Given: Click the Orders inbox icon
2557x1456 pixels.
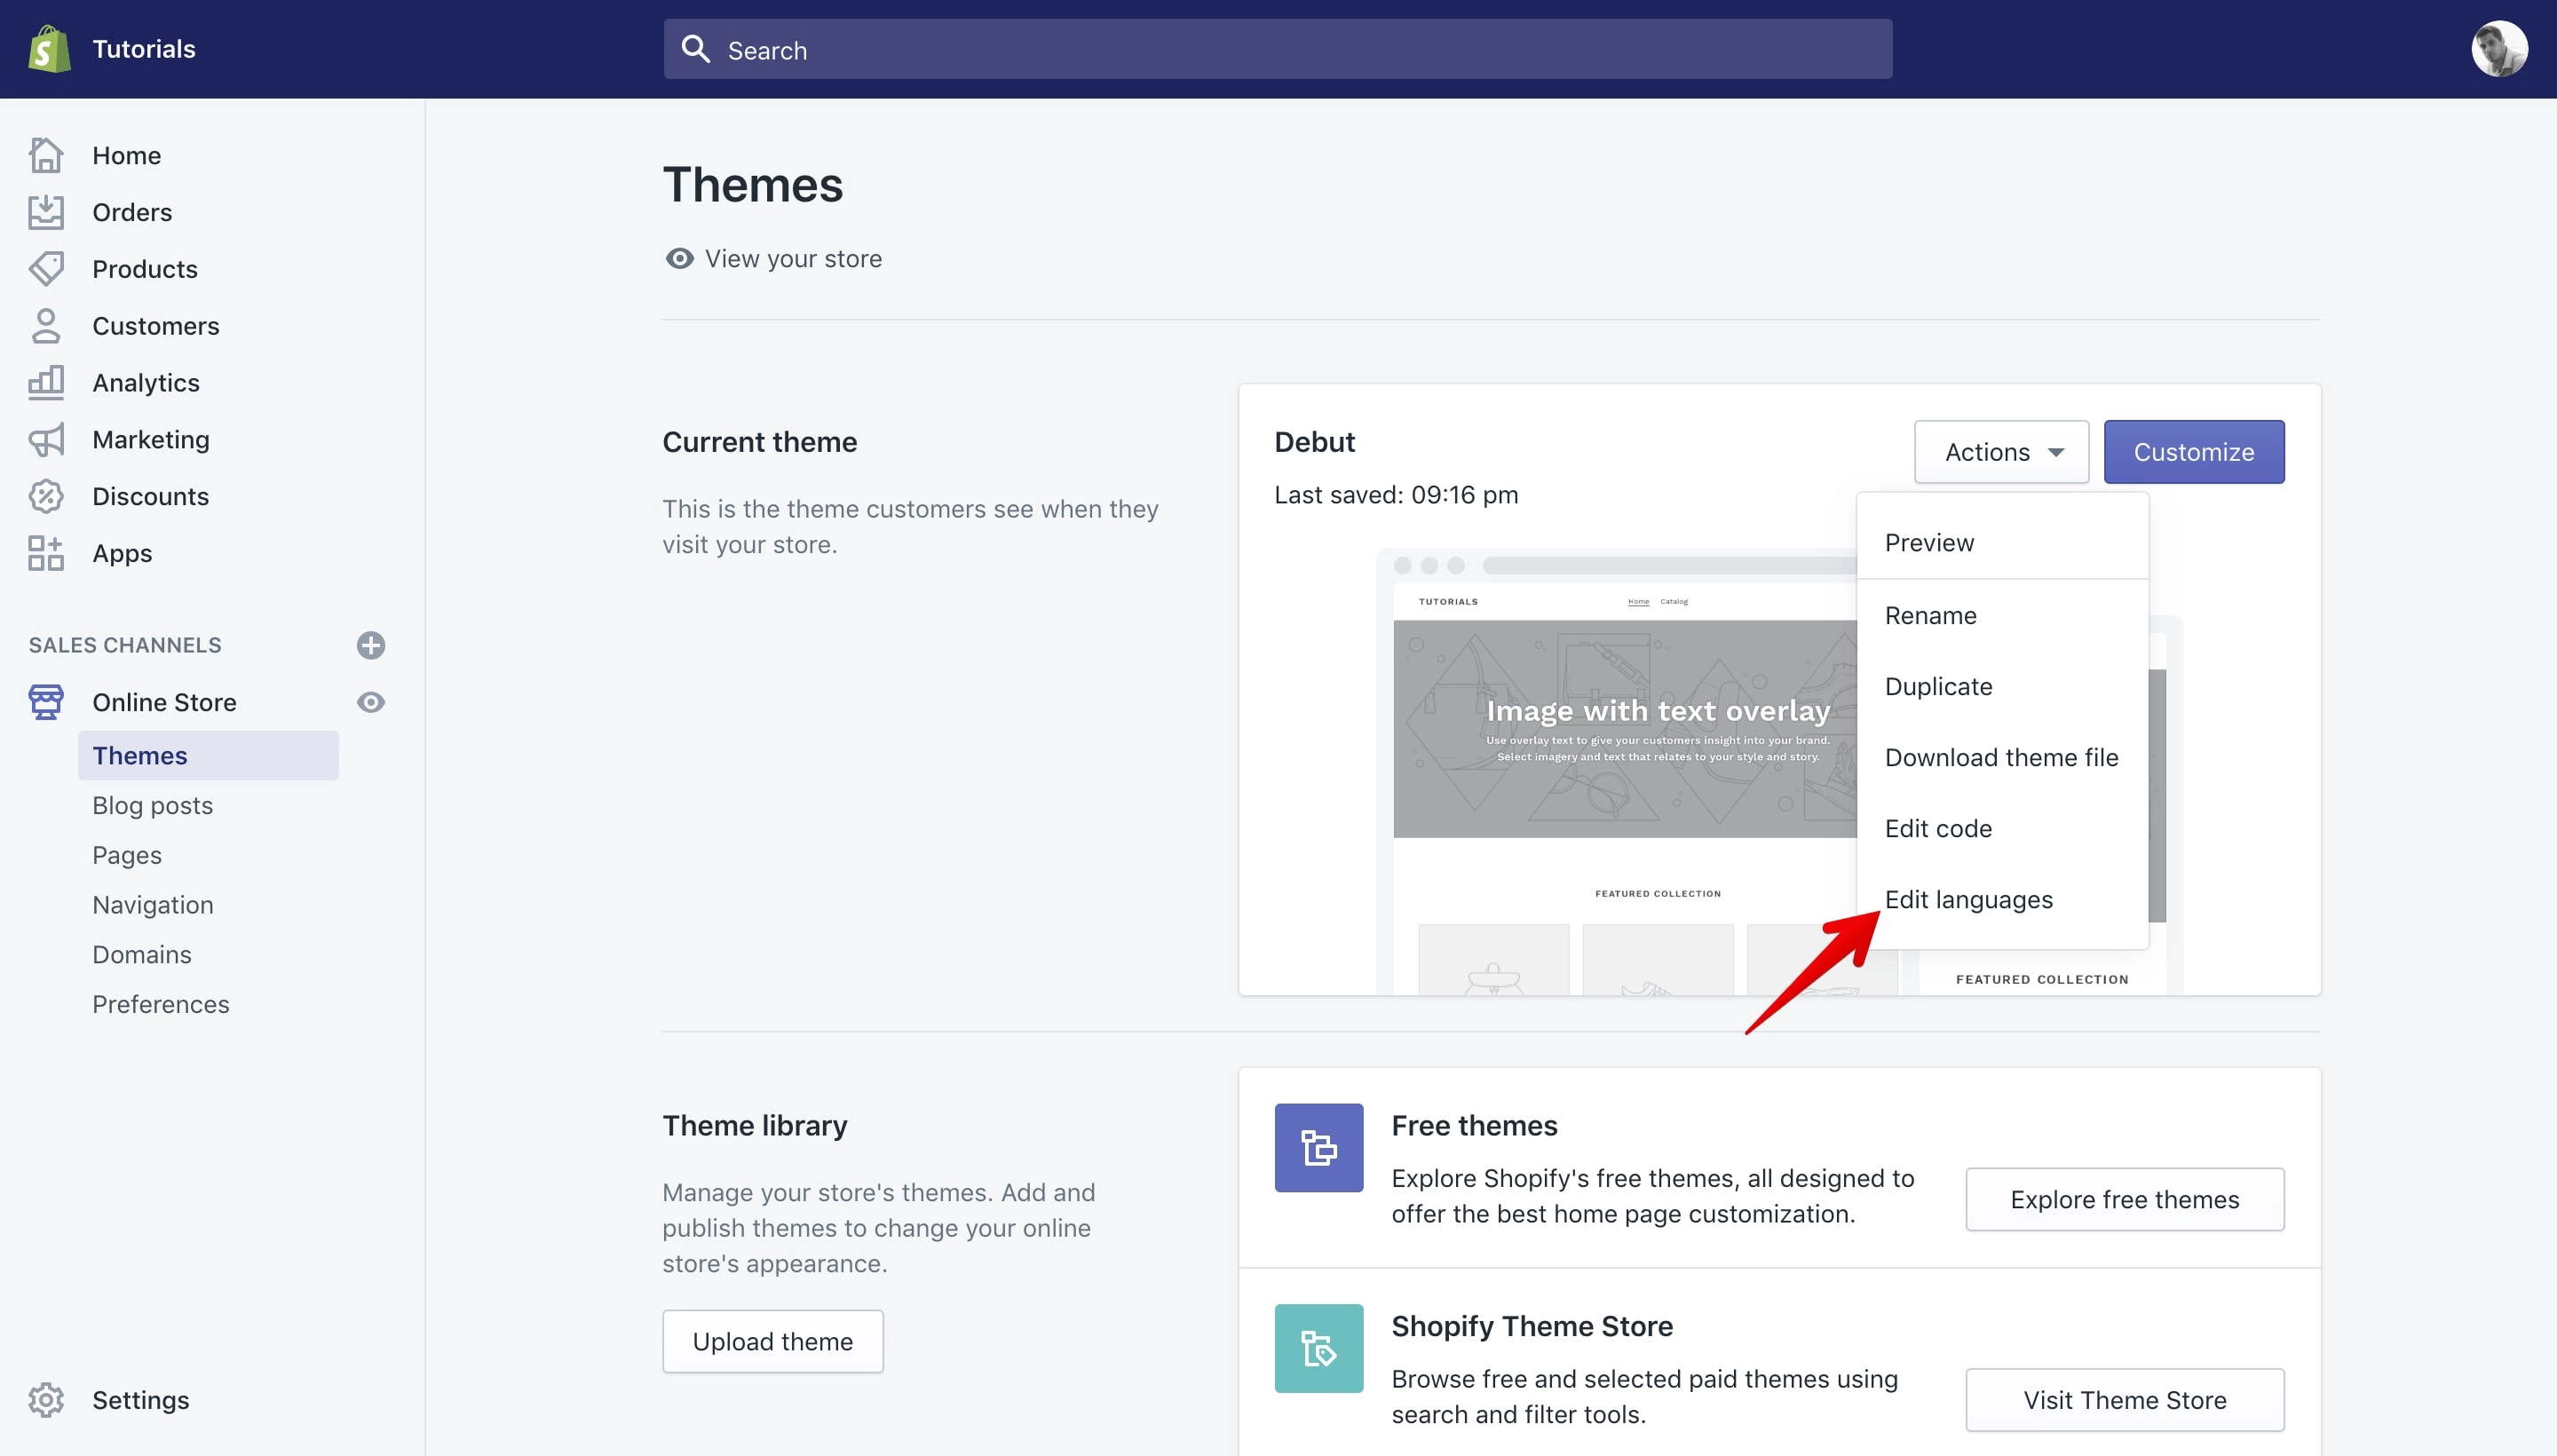Looking at the screenshot, I should [46, 212].
